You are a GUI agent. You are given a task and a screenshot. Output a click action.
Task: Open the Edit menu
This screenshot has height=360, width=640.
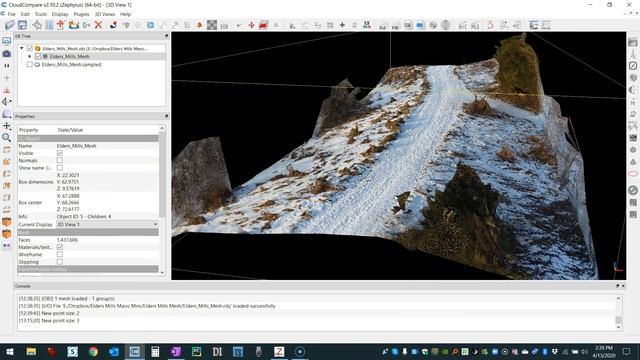coord(25,14)
